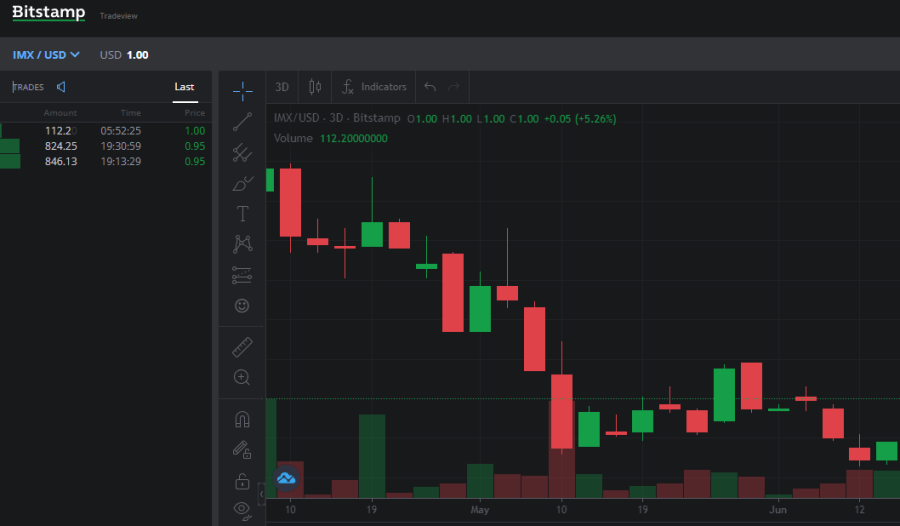Open the IMX / USD pair dropdown

[x=46, y=55]
